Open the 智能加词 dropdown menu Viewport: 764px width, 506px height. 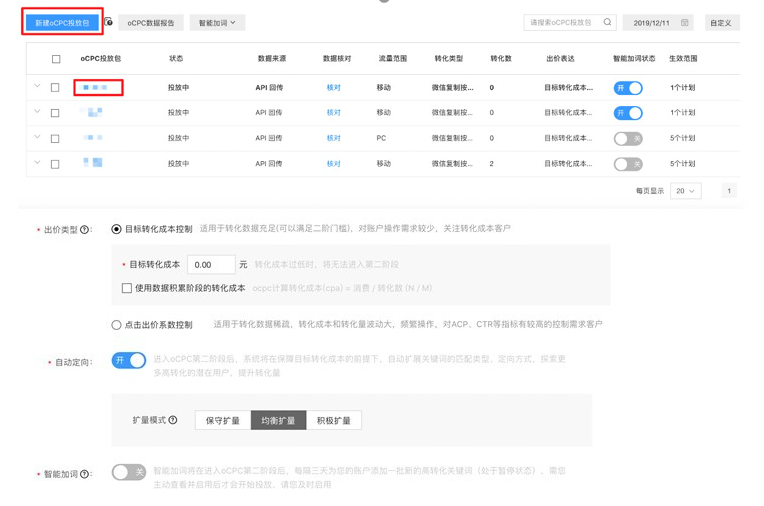pos(218,22)
